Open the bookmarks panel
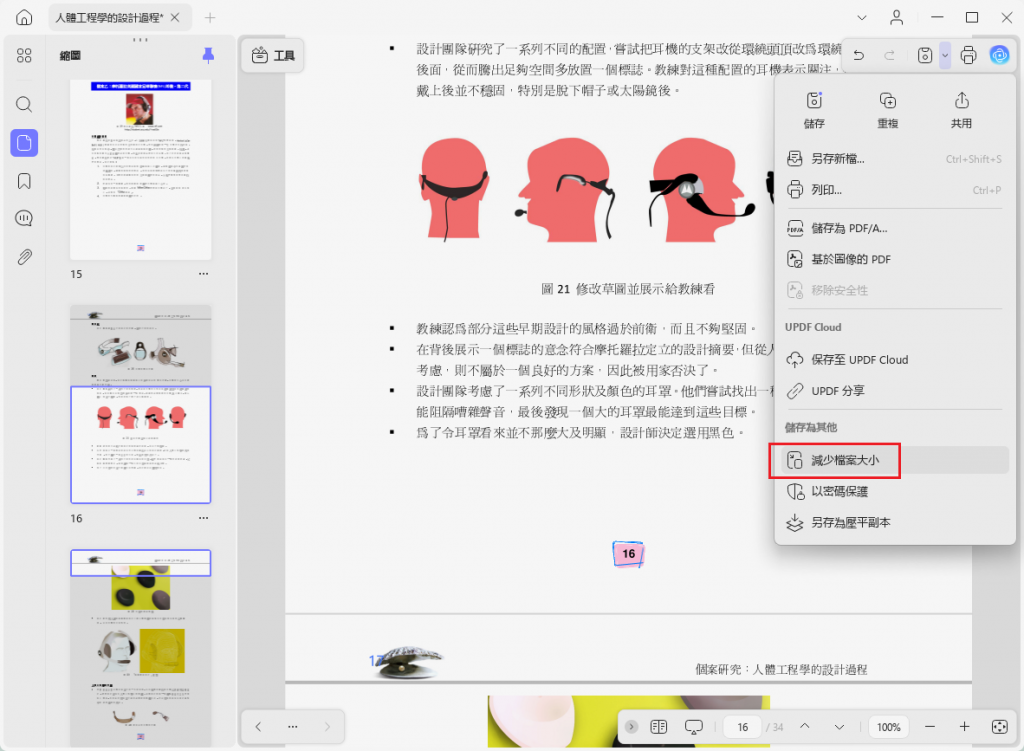Image resolution: width=1024 pixels, height=751 pixels. 24,181
